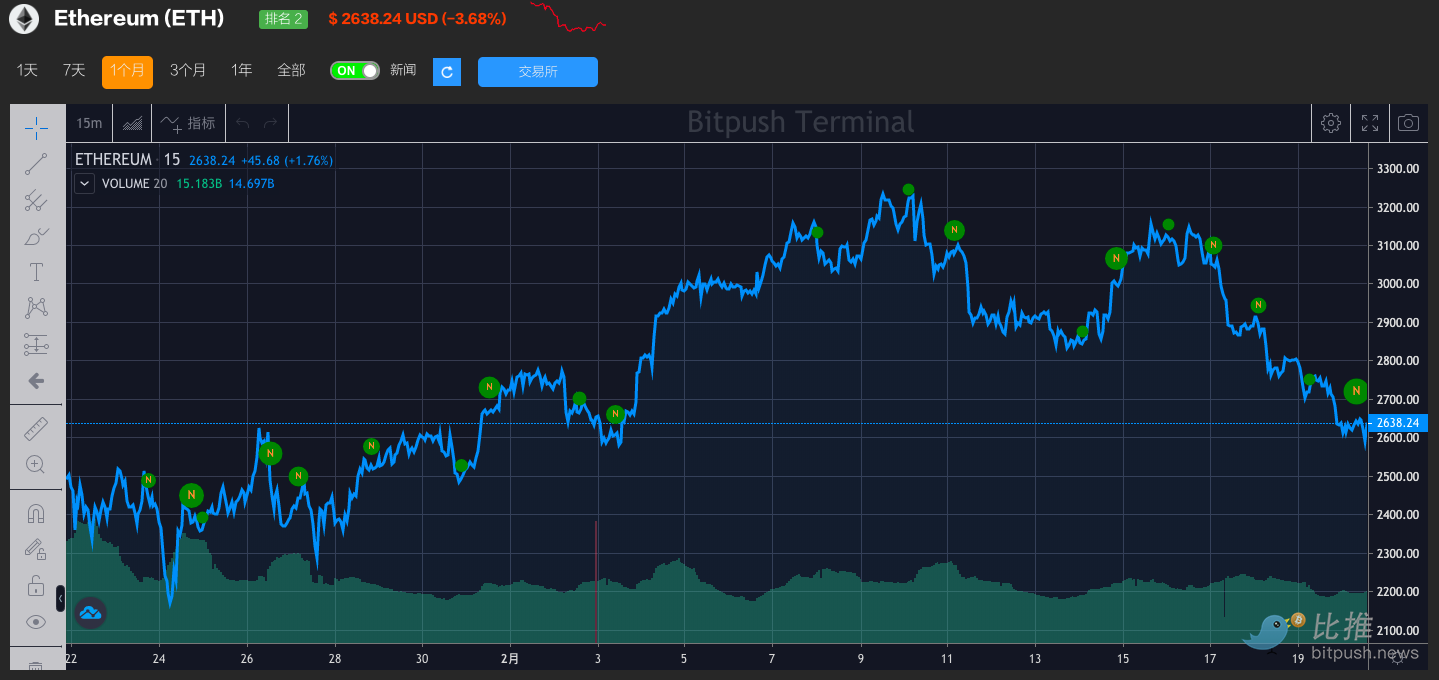Collapse the VOLUME indicator chevron

(84, 183)
